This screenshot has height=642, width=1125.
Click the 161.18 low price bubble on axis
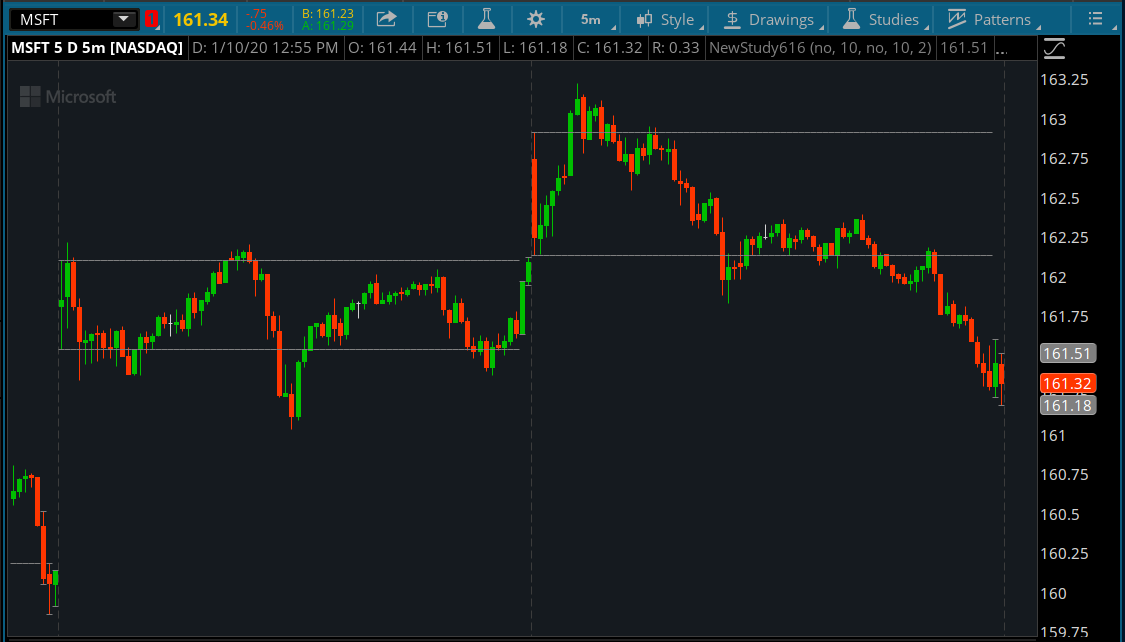point(1067,405)
